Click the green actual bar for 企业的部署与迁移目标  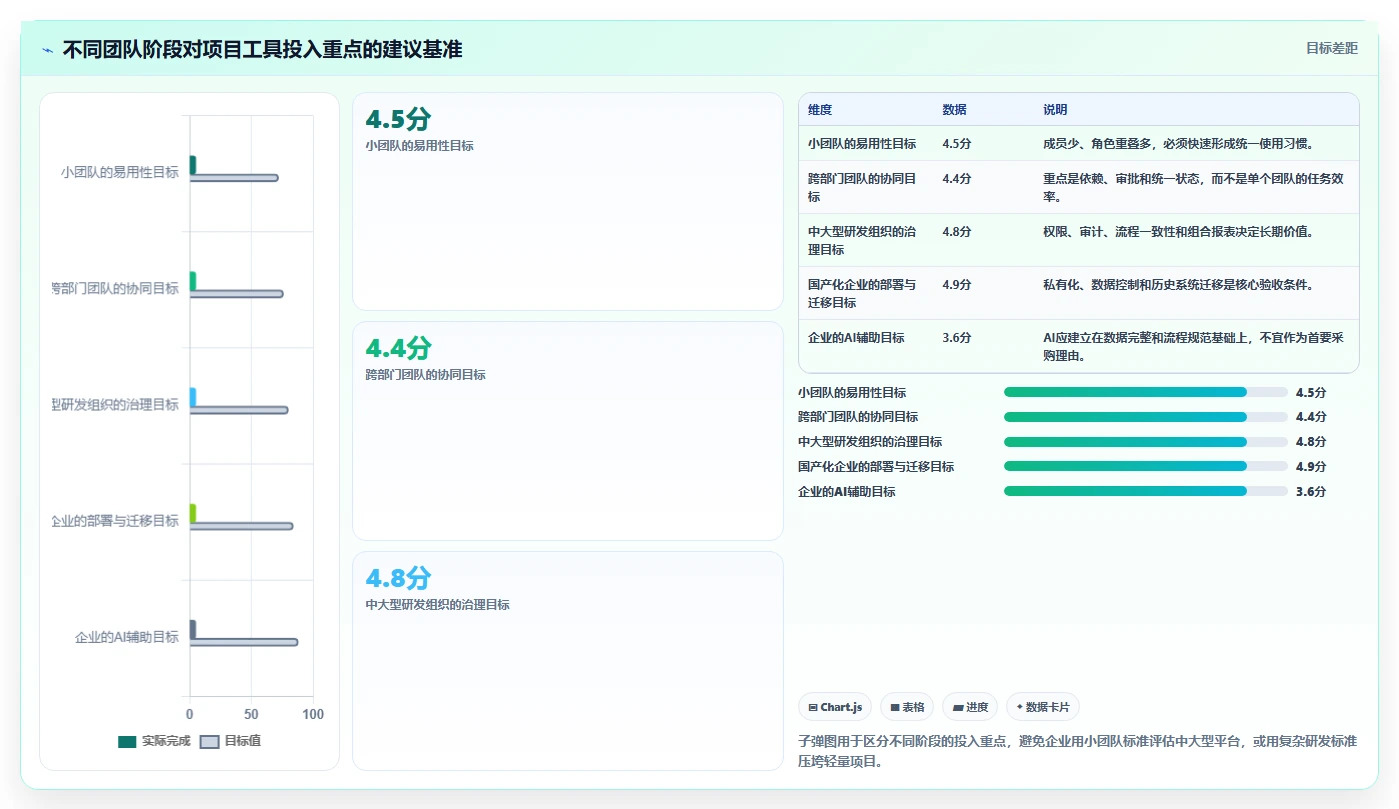[x=193, y=513]
